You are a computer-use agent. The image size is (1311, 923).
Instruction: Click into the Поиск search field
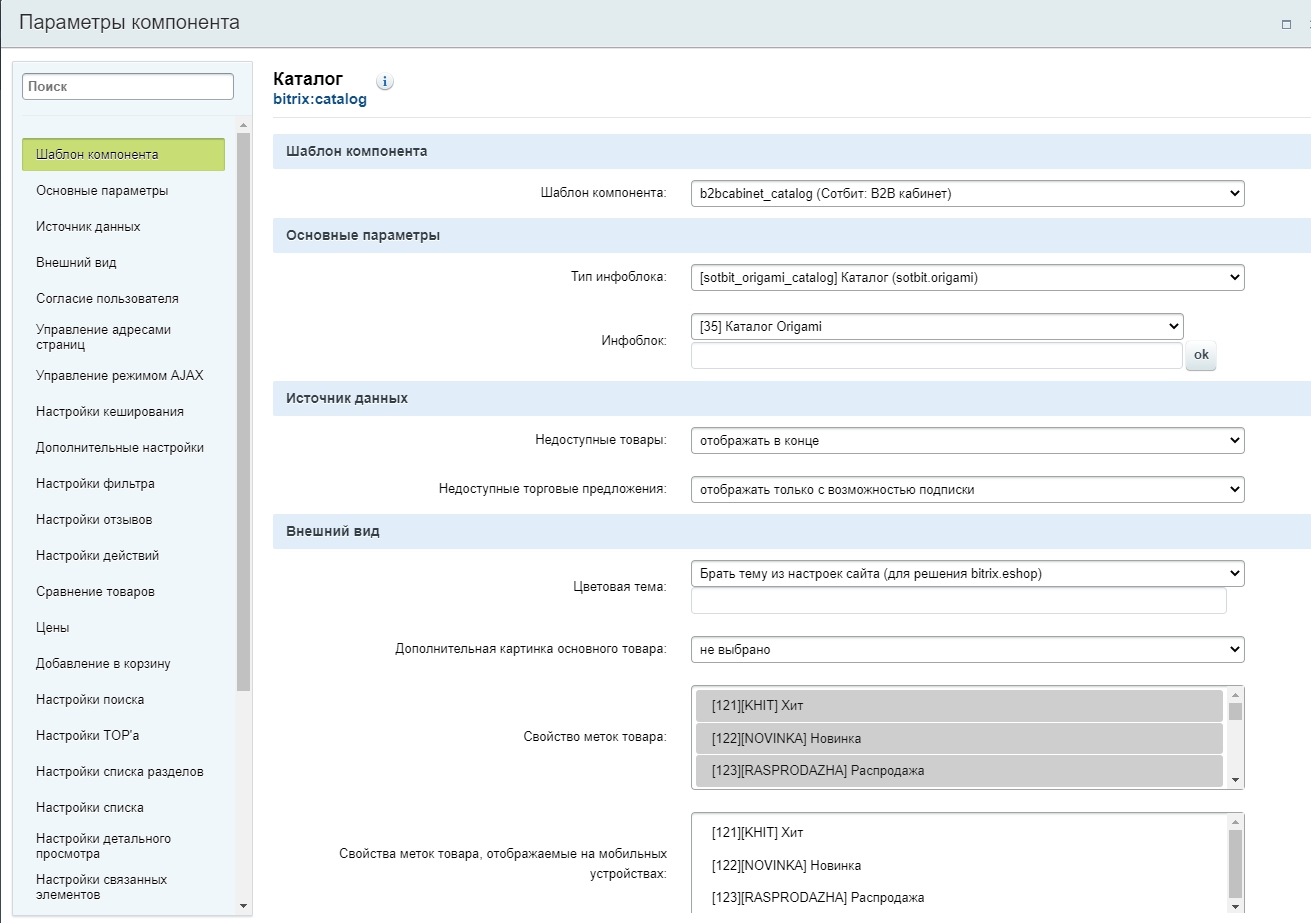pos(128,87)
